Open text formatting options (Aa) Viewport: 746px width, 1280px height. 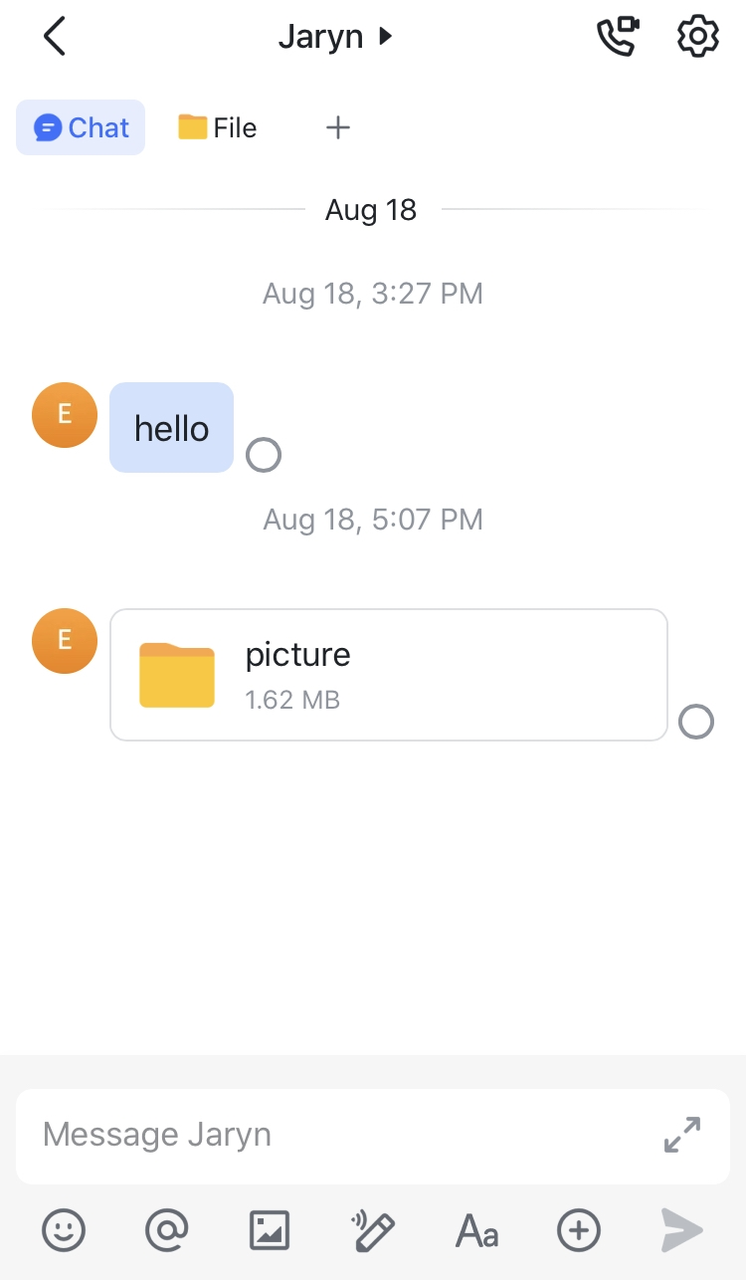(476, 1230)
